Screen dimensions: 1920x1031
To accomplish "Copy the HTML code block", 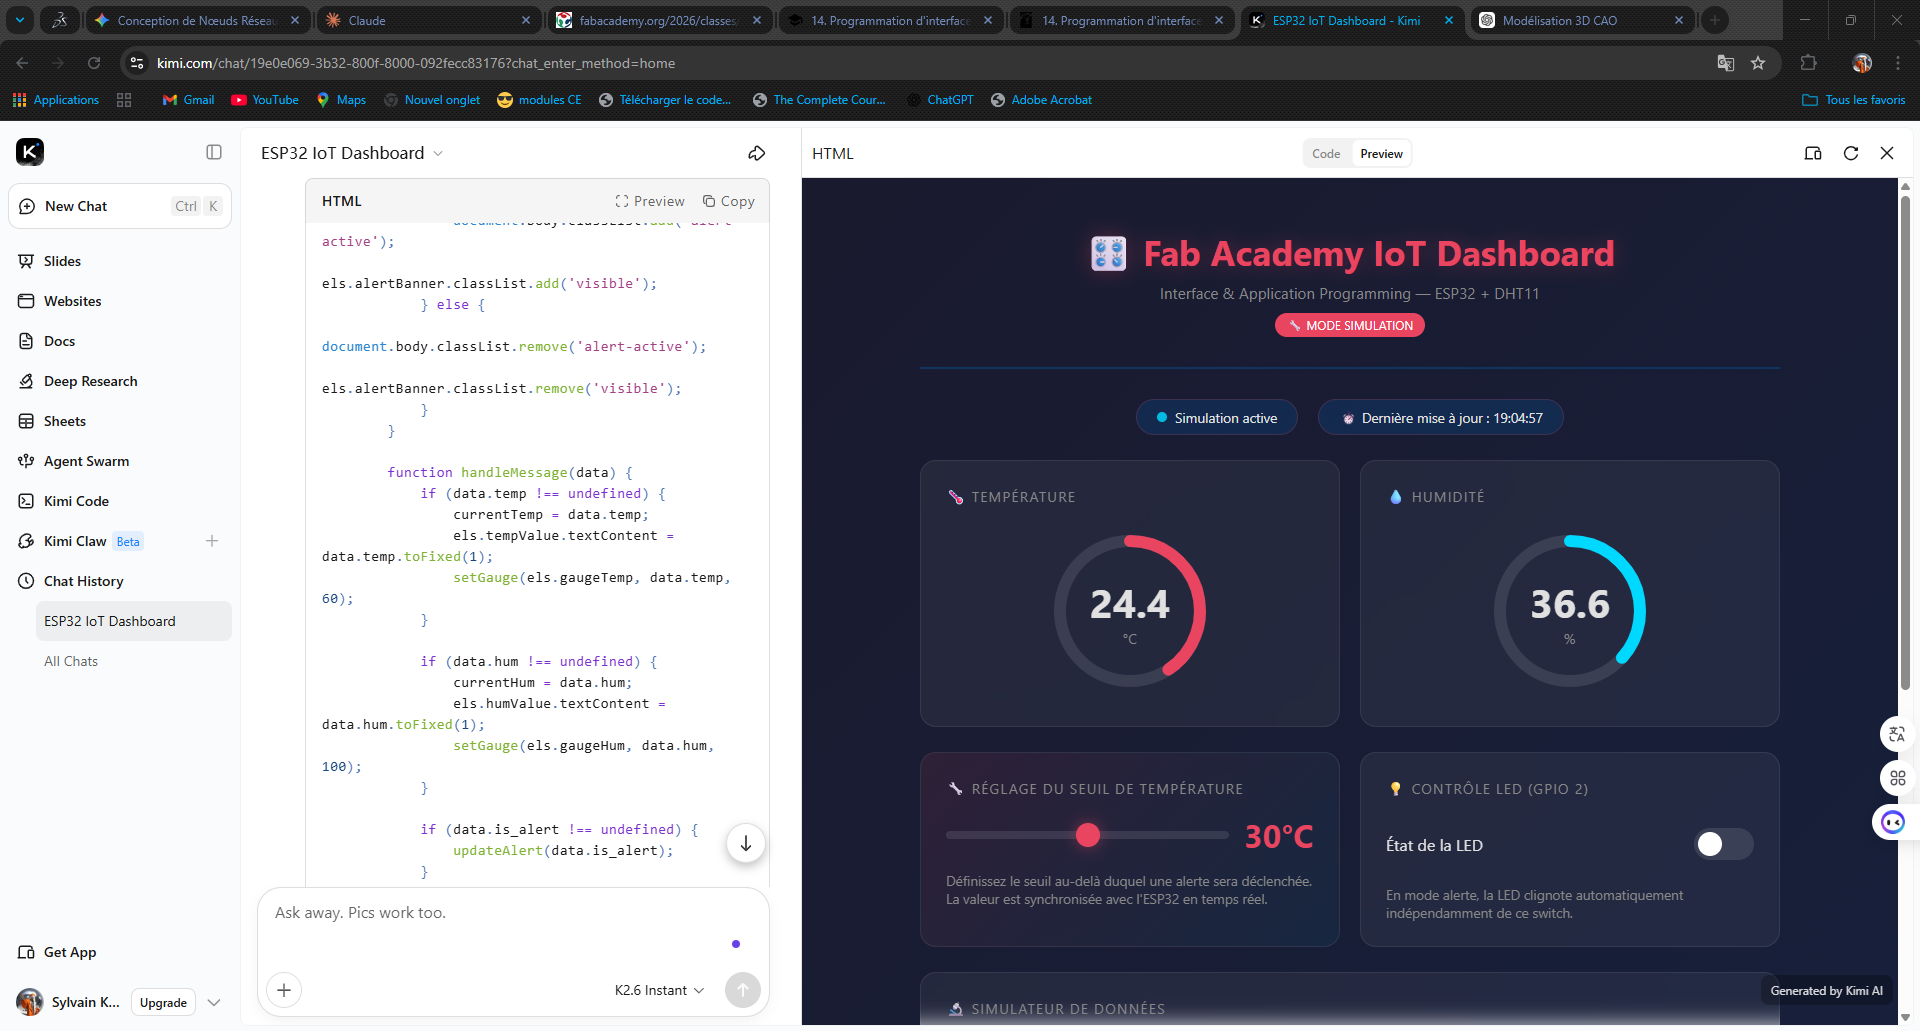I will click(x=729, y=201).
